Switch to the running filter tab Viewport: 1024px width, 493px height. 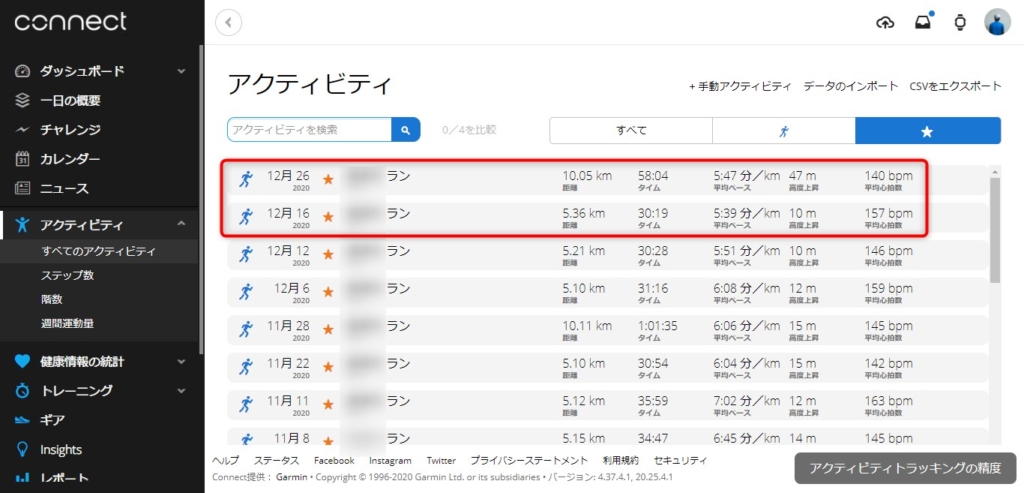coord(783,131)
